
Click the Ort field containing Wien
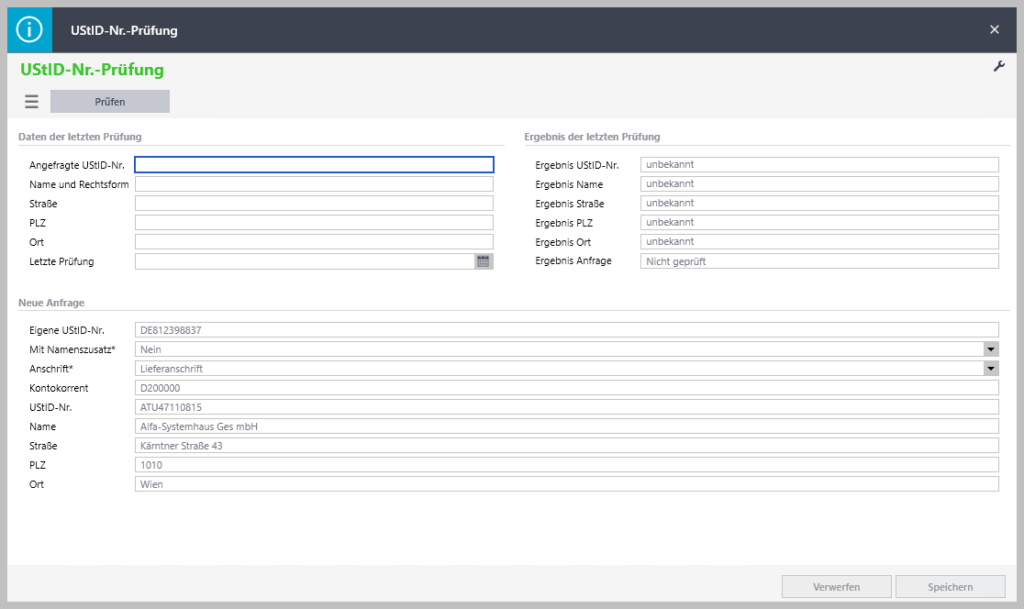click(x=566, y=484)
